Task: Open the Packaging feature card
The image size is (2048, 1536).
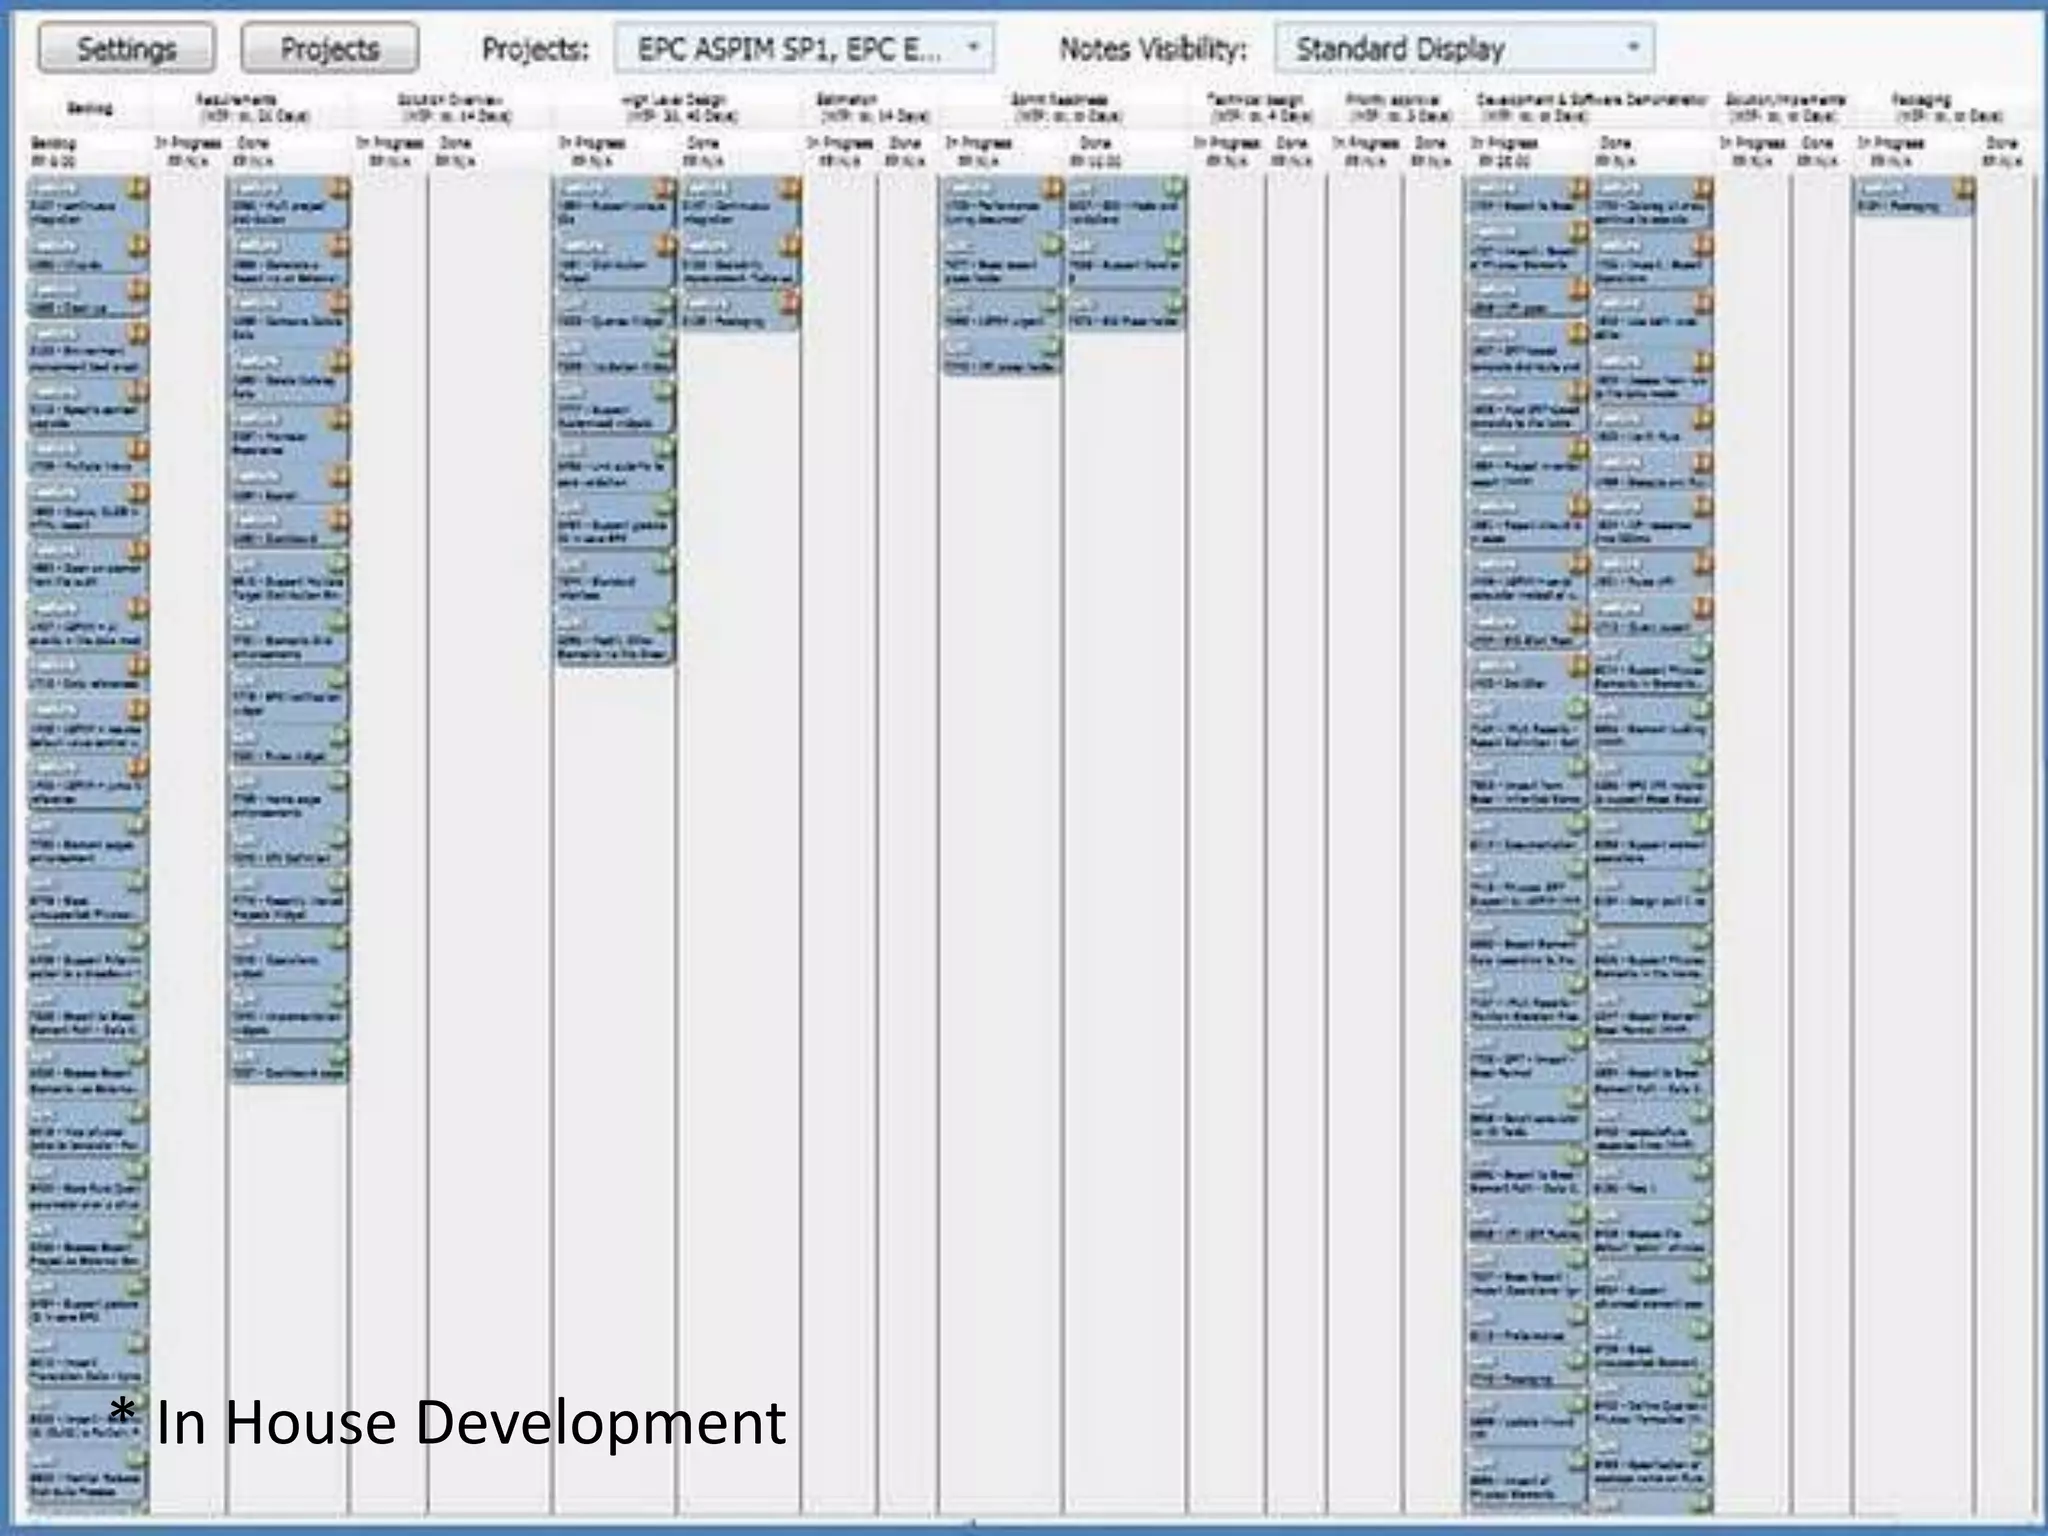Action: tap(1905, 200)
